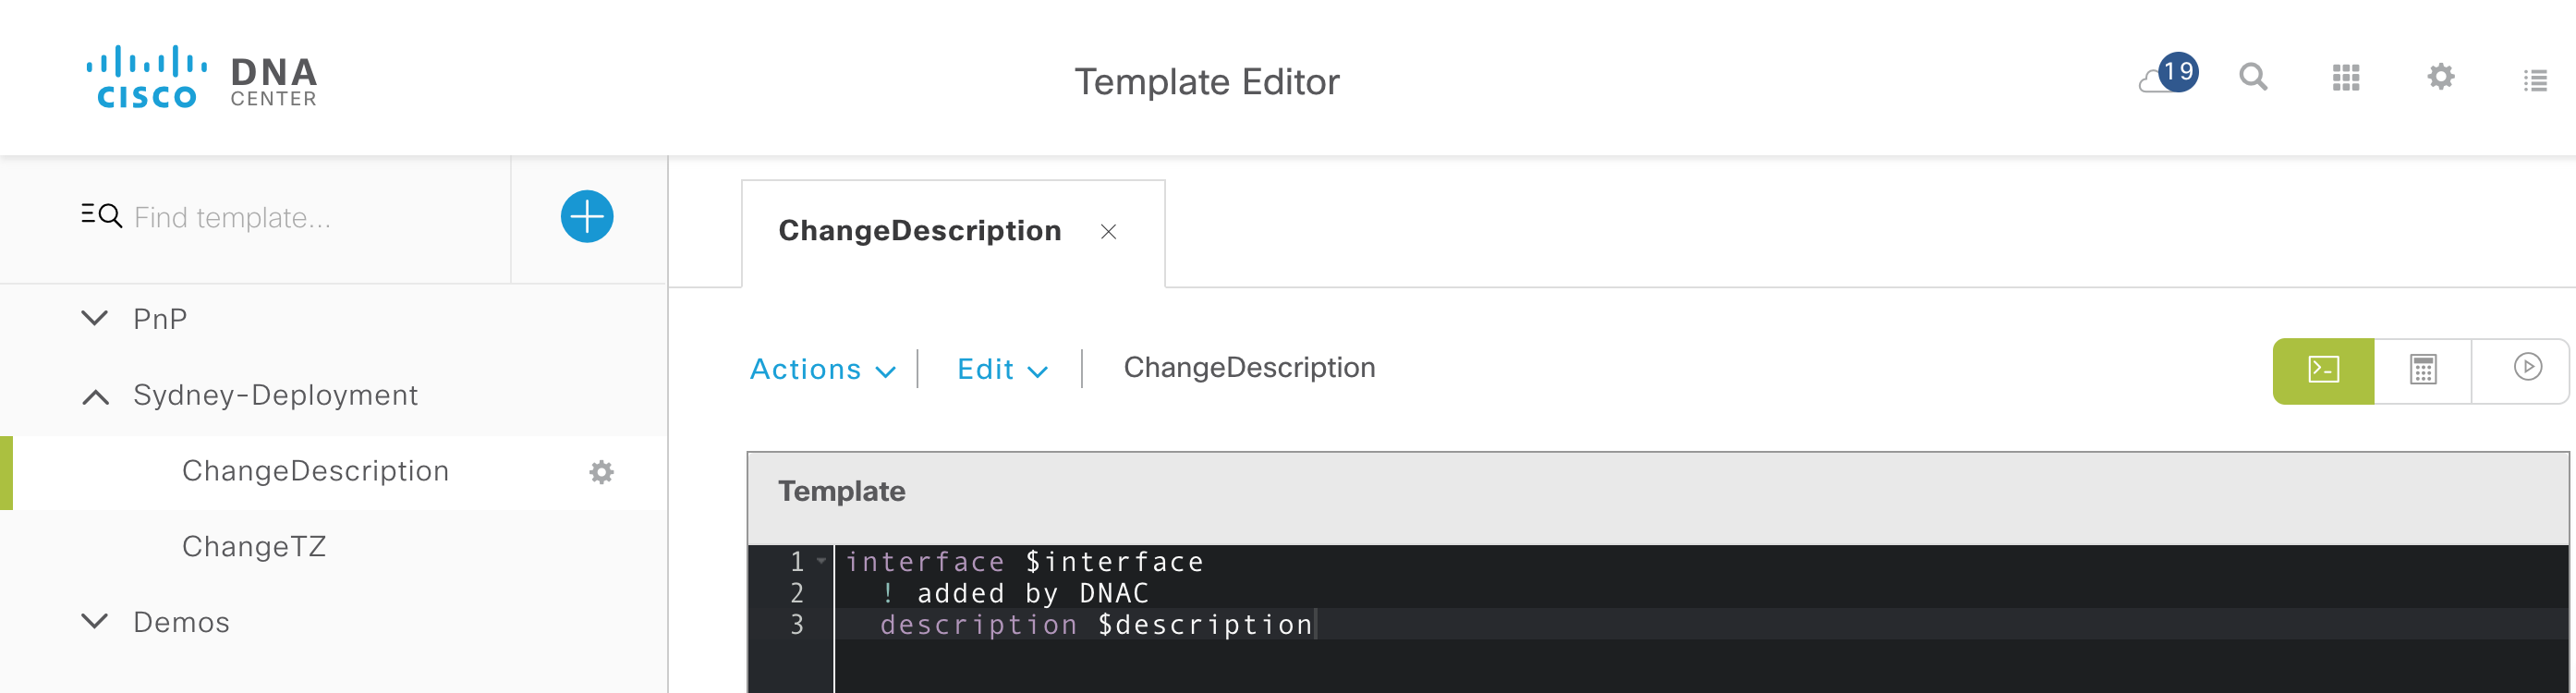Open the Edit dropdown menu
This screenshot has height=693, width=2576.
tap(1002, 370)
